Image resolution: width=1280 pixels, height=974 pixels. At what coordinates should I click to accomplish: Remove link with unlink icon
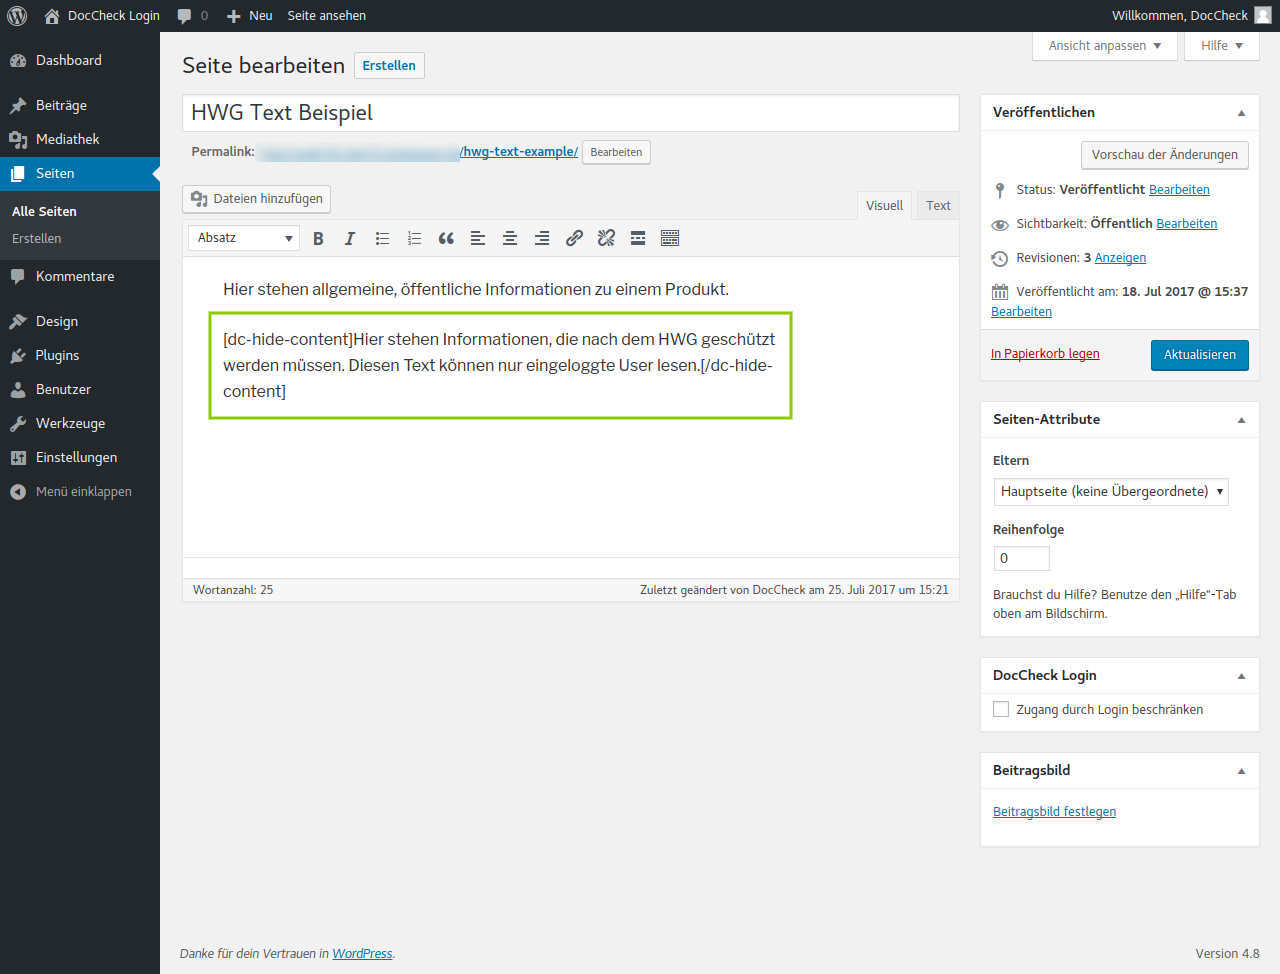tap(606, 238)
